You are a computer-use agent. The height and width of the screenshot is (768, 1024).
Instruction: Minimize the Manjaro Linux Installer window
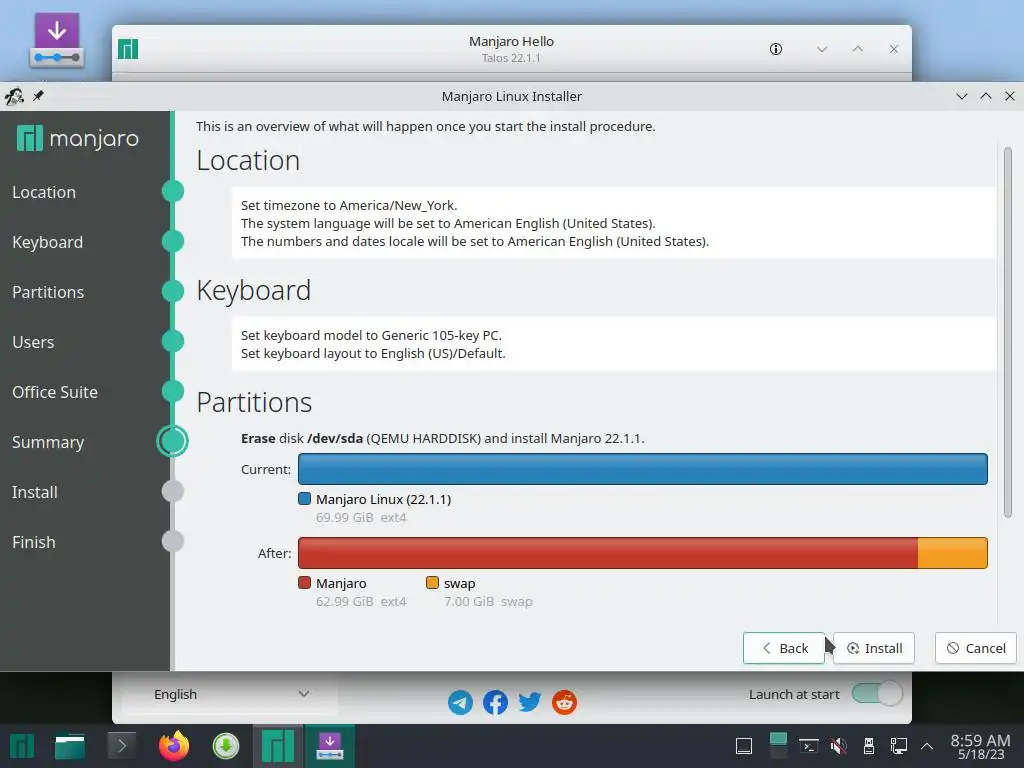[962, 96]
